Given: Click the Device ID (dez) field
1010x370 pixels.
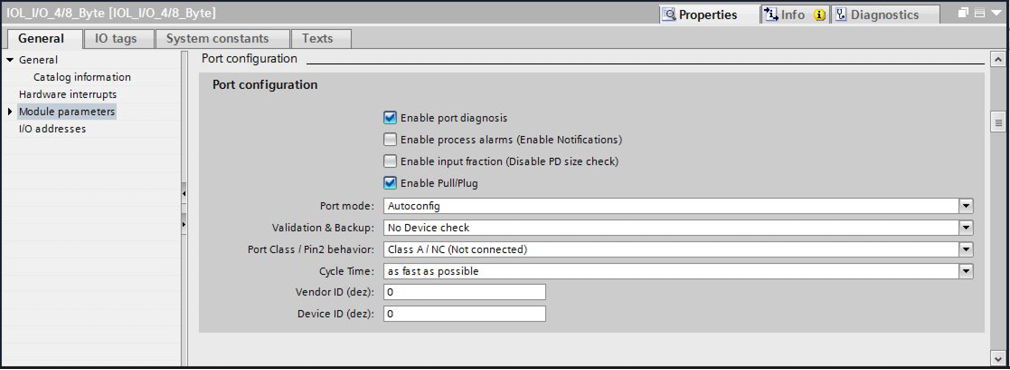Looking at the screenshot, I should pos(464,314).
